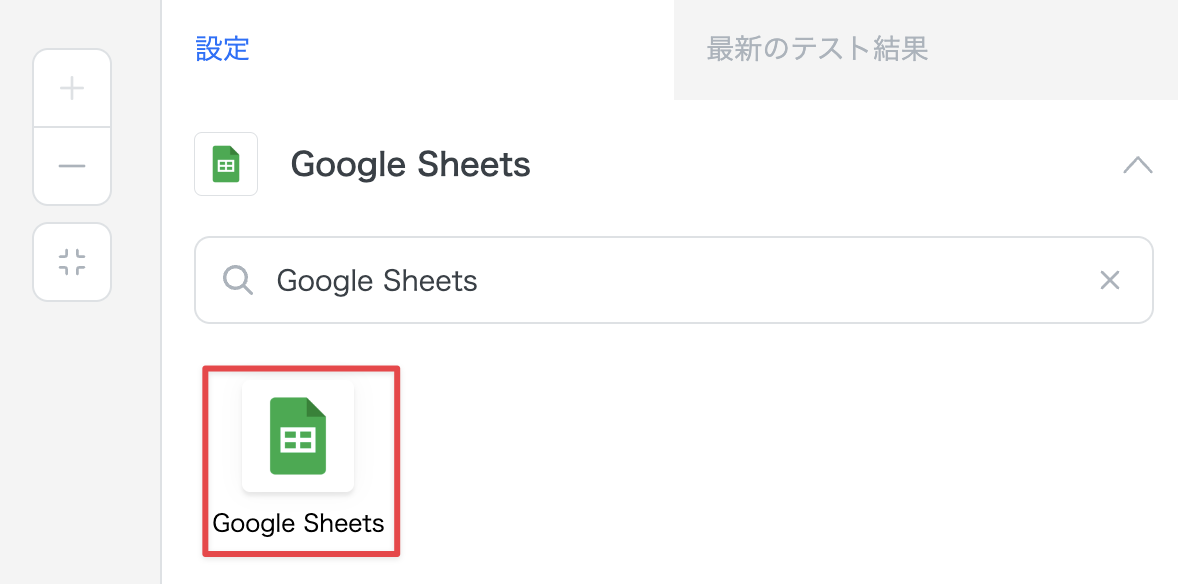Switch to the 最新のテスト結果 tab
This screenshot has height=584, width=1178.
coord(817,49)
